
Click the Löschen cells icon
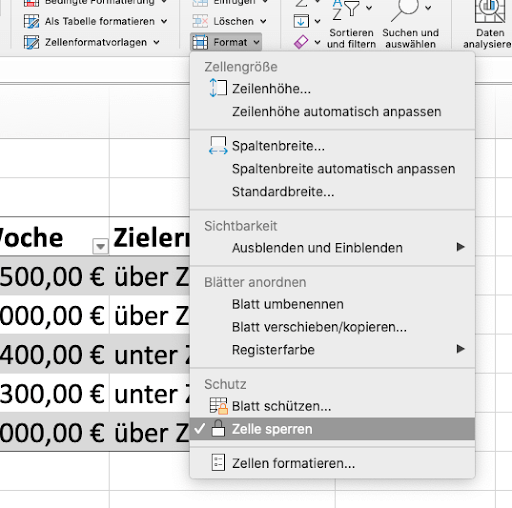click(x=200, y=21)
